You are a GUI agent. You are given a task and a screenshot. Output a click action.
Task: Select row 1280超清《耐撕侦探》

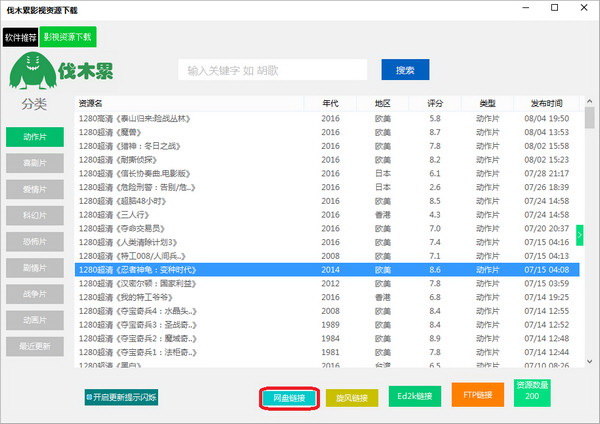(x=327, y=160)
